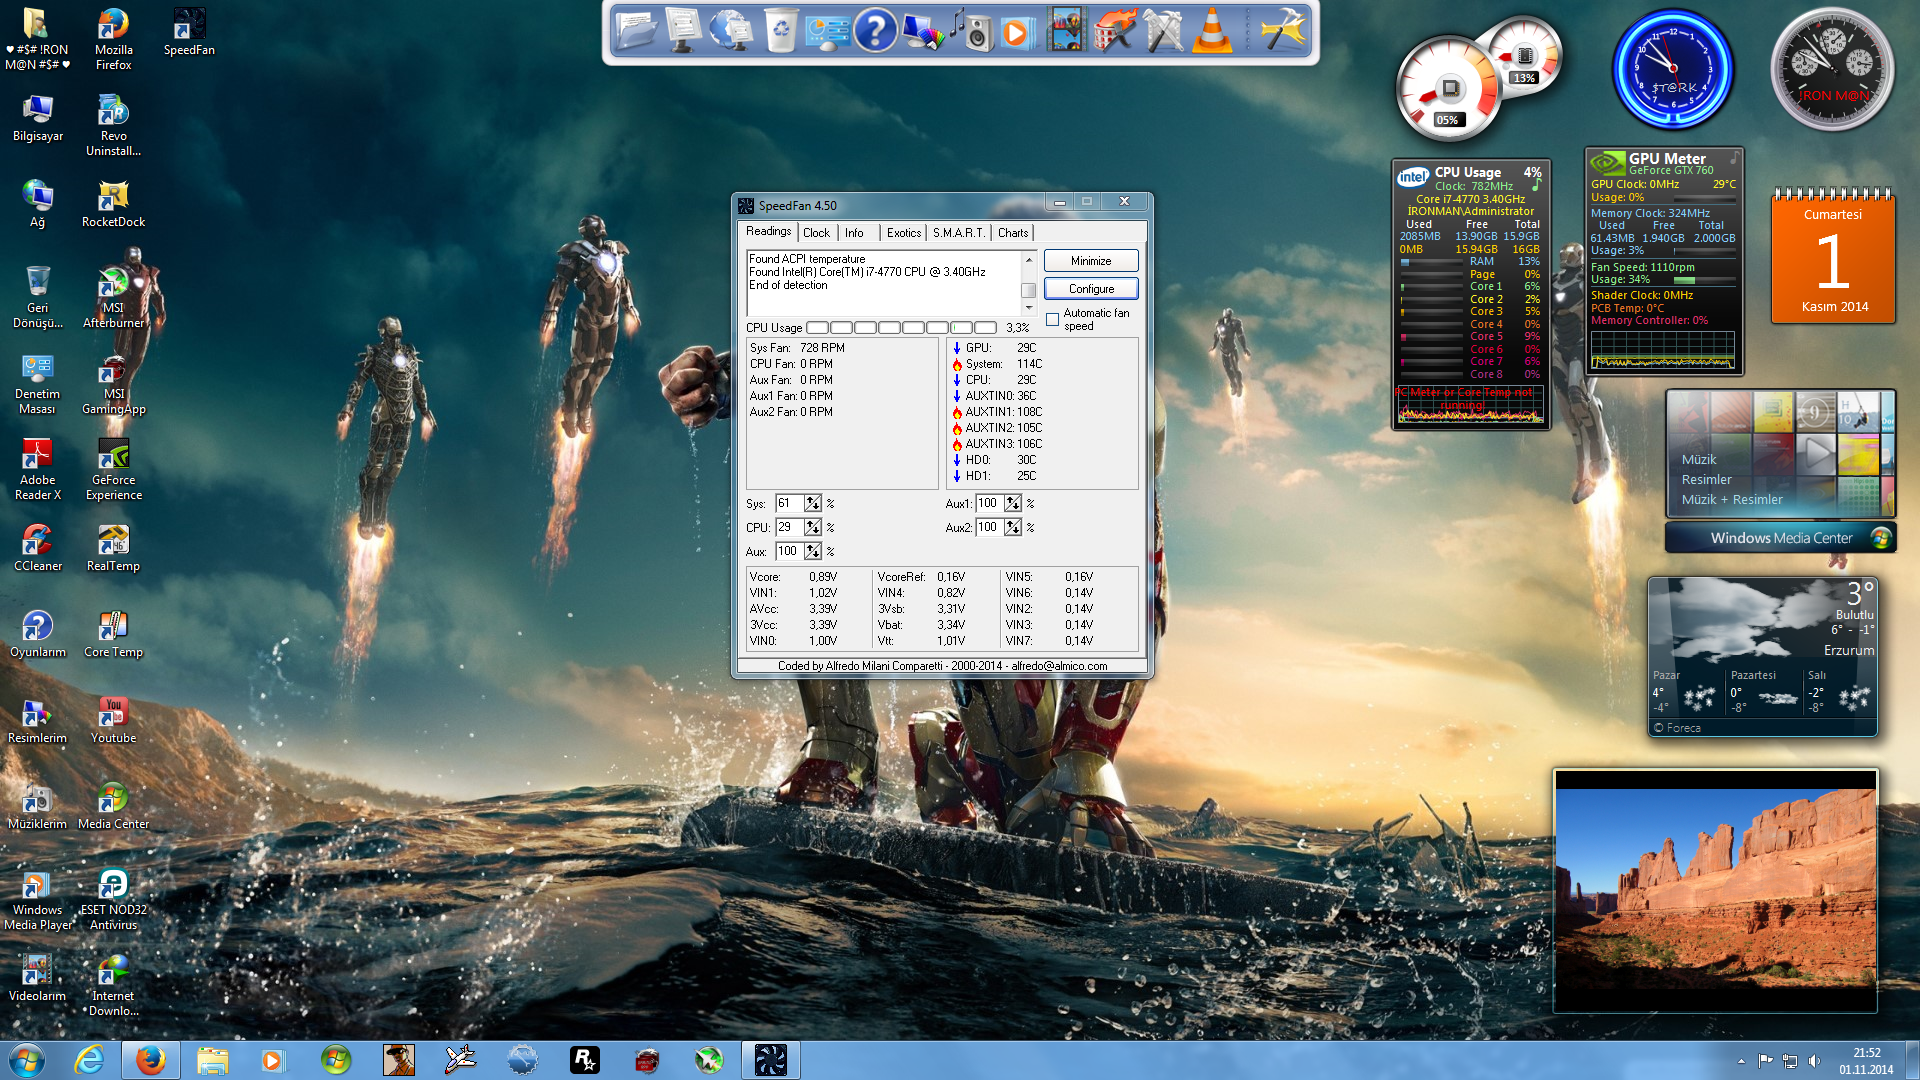Adjust the Sys fan speed spinner
The image size is (1920, 1080).
[x=813, y=503]
